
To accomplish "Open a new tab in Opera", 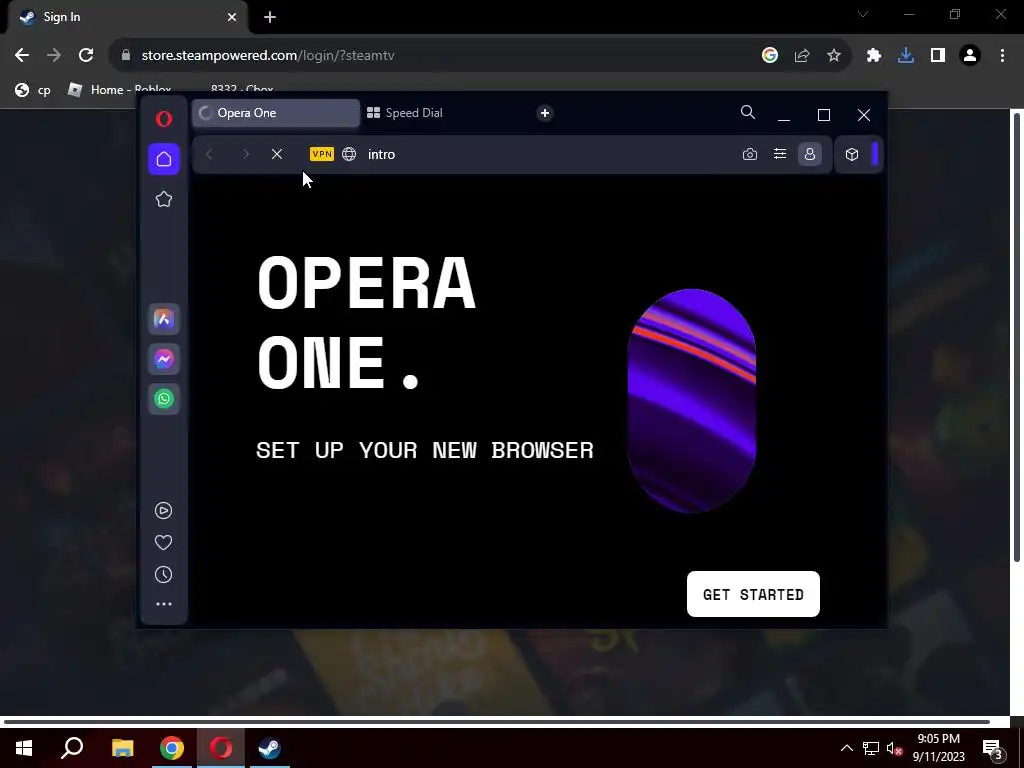I will point(545,113).
